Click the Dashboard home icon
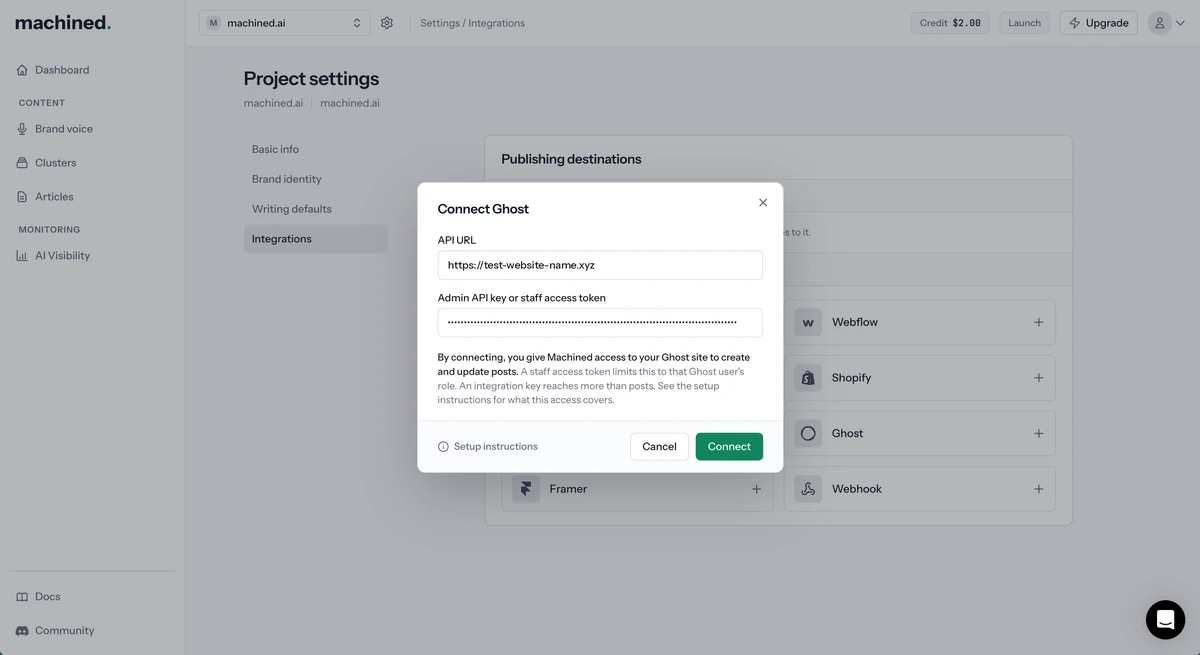Image resolution: width=1200 pixels, height=655 pixels. click(22, 70)
